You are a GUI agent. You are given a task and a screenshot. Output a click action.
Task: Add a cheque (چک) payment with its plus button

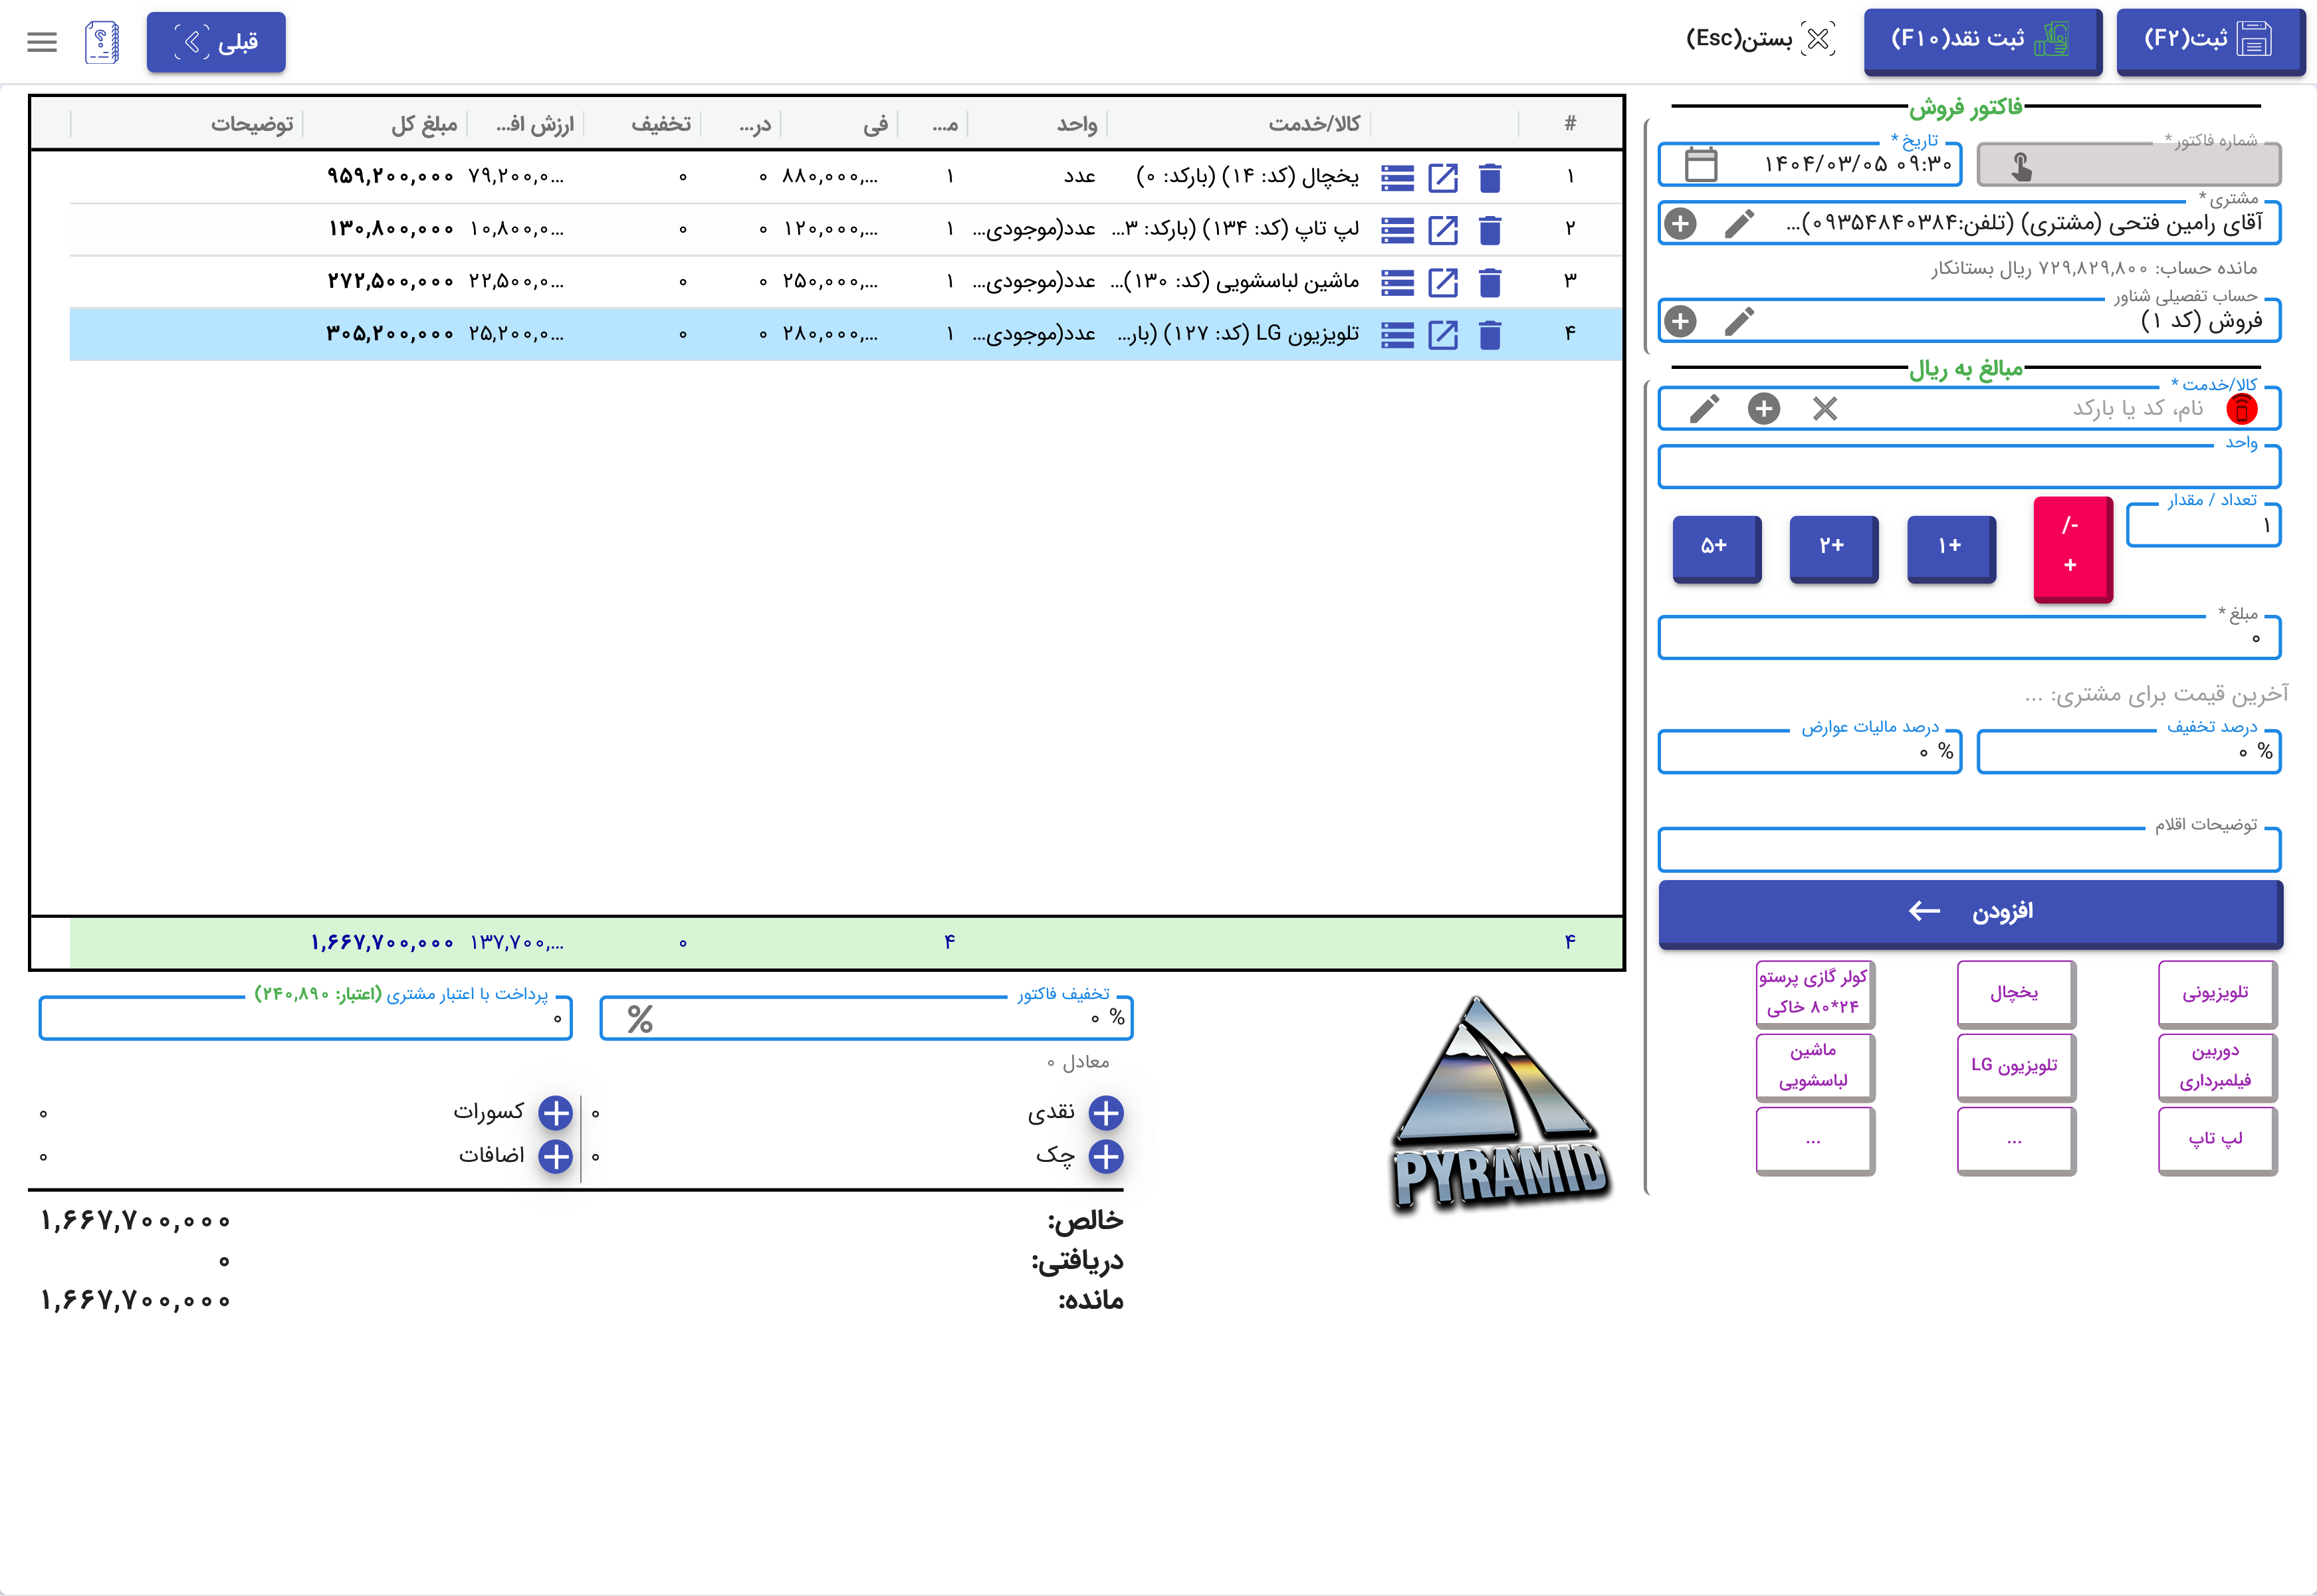pyautogui.click(x=1105, y=1156)
